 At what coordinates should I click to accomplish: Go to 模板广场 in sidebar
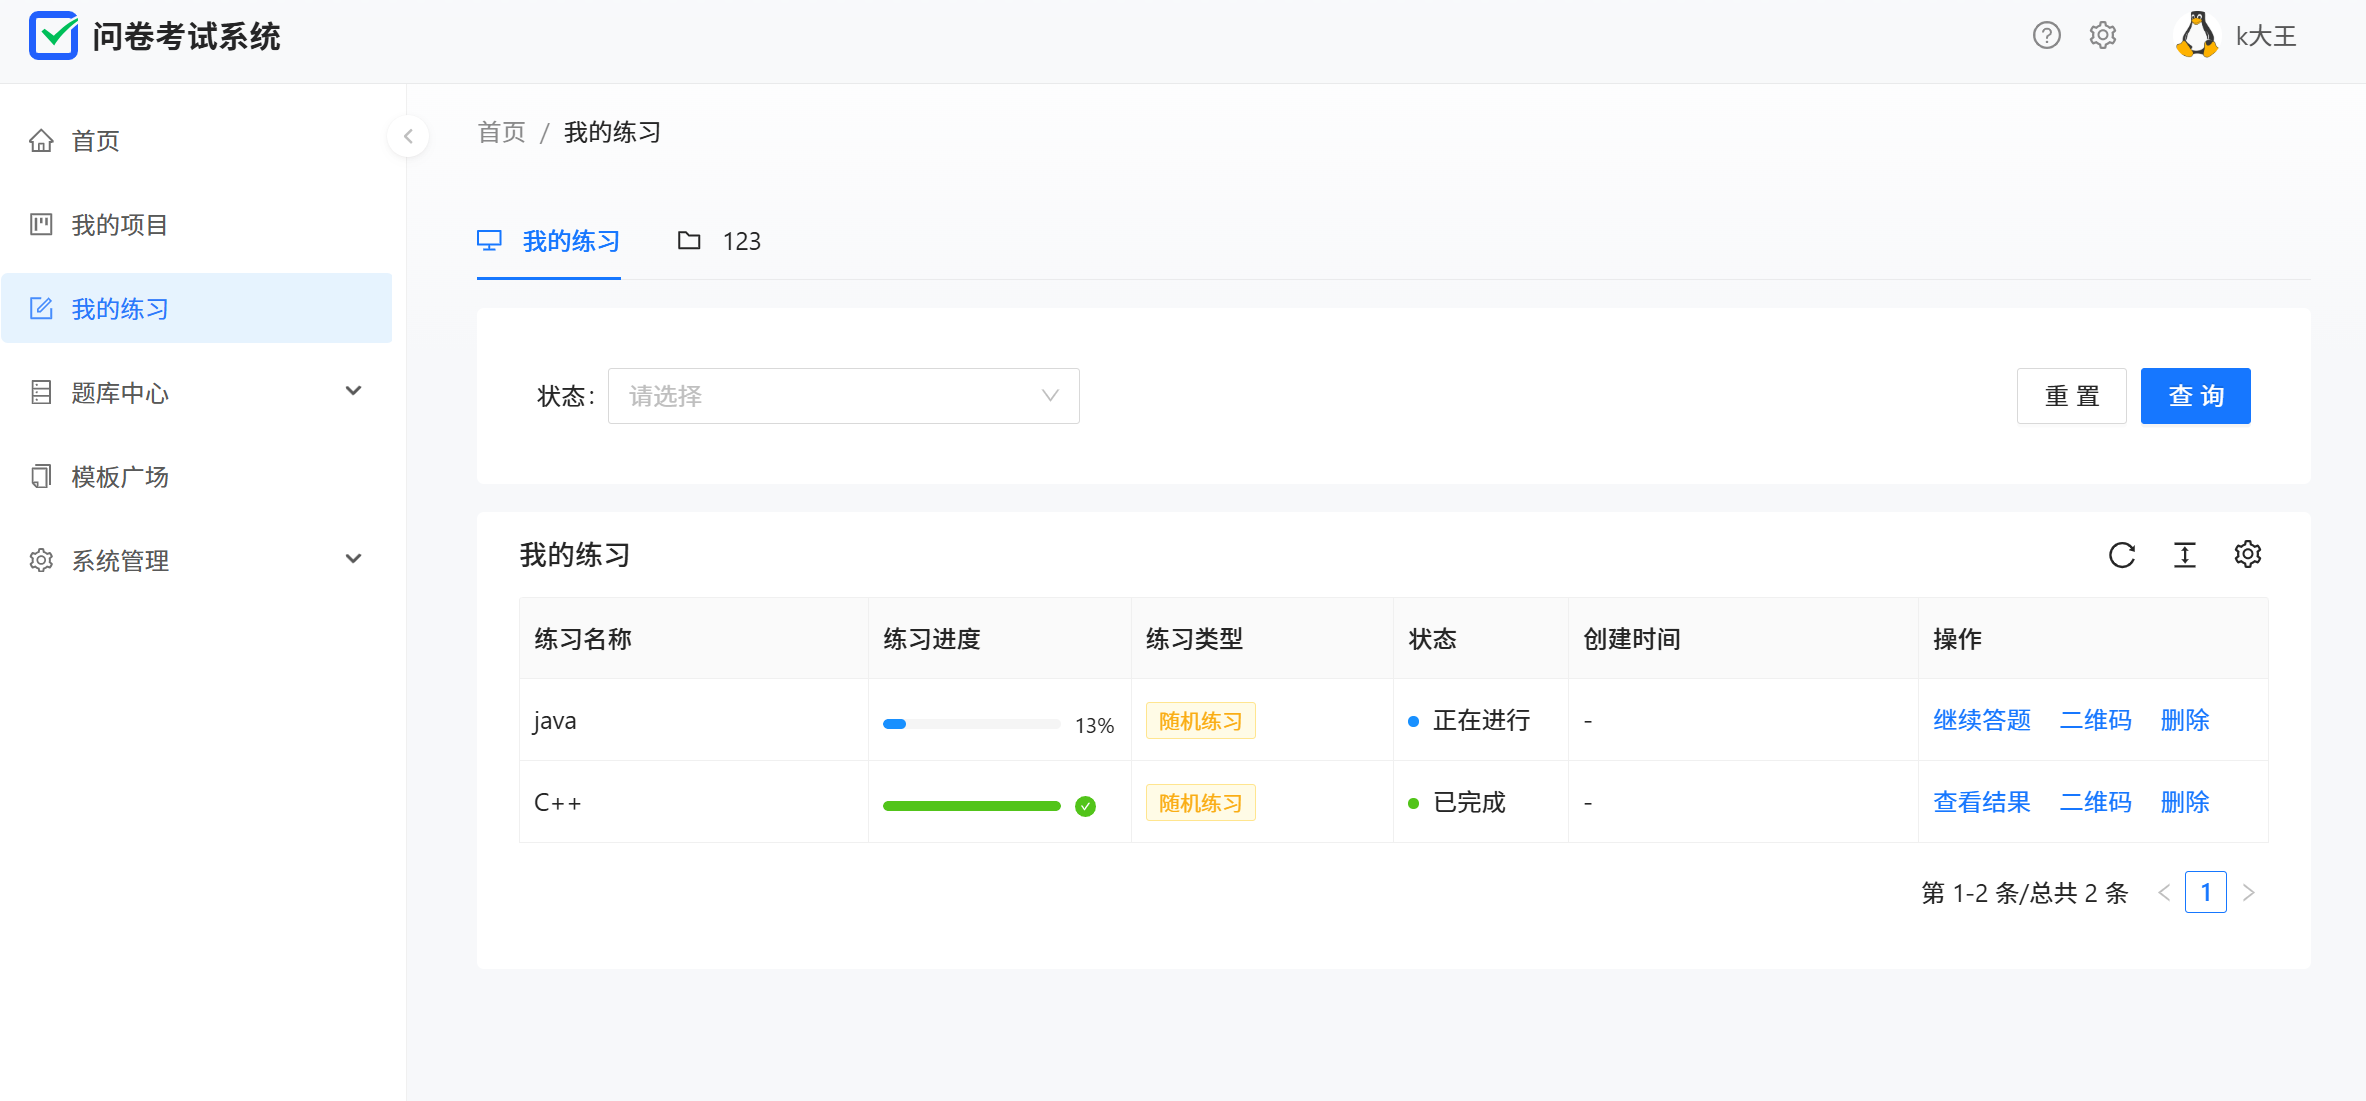point(120,477)
